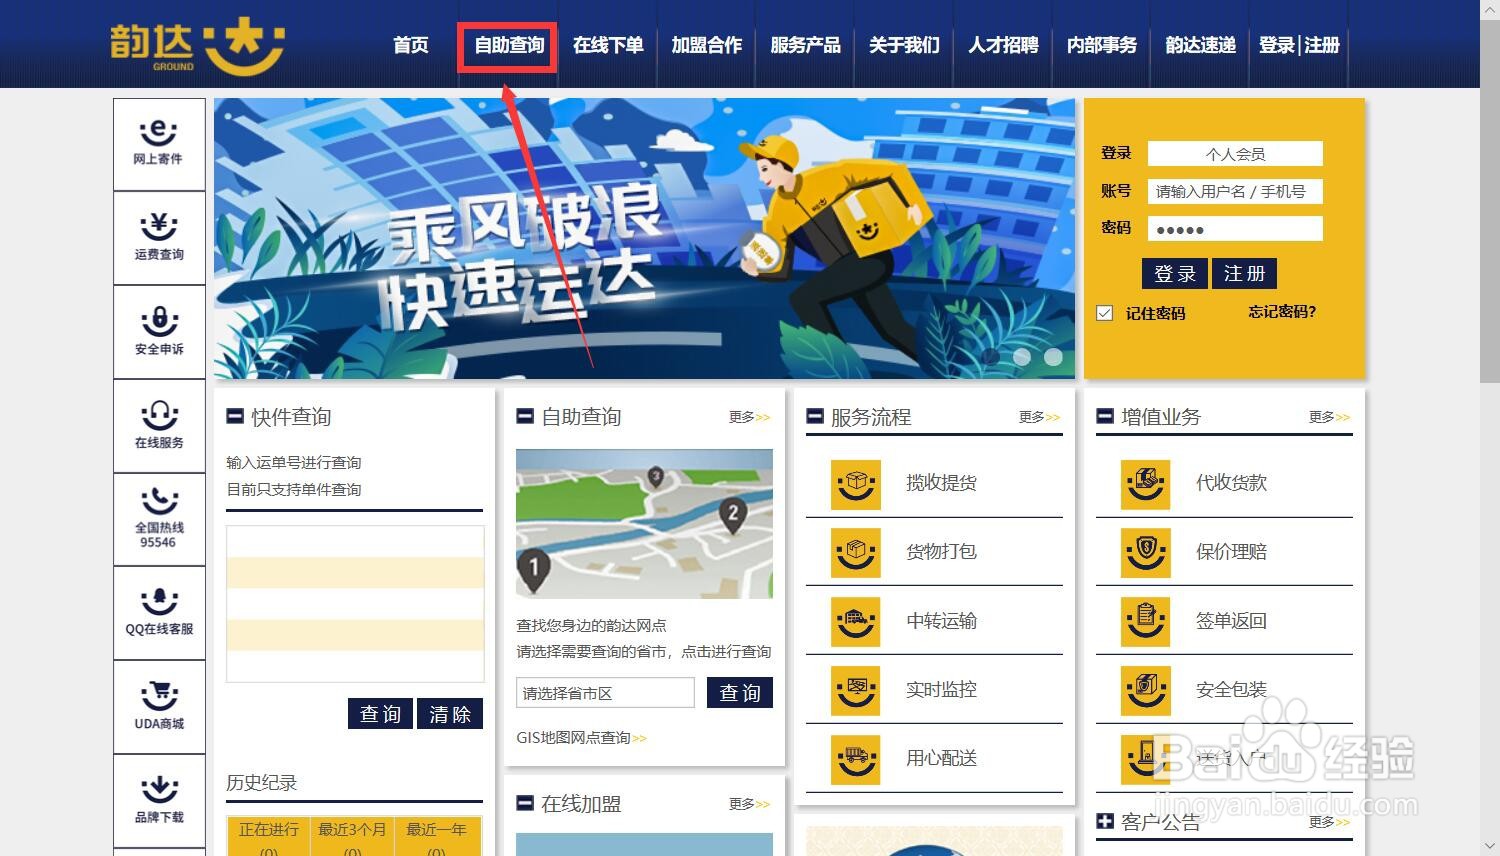The image size is (1500, 856).
Task: Select the last banner carousel dot
Action: [x=1053, y=356]
